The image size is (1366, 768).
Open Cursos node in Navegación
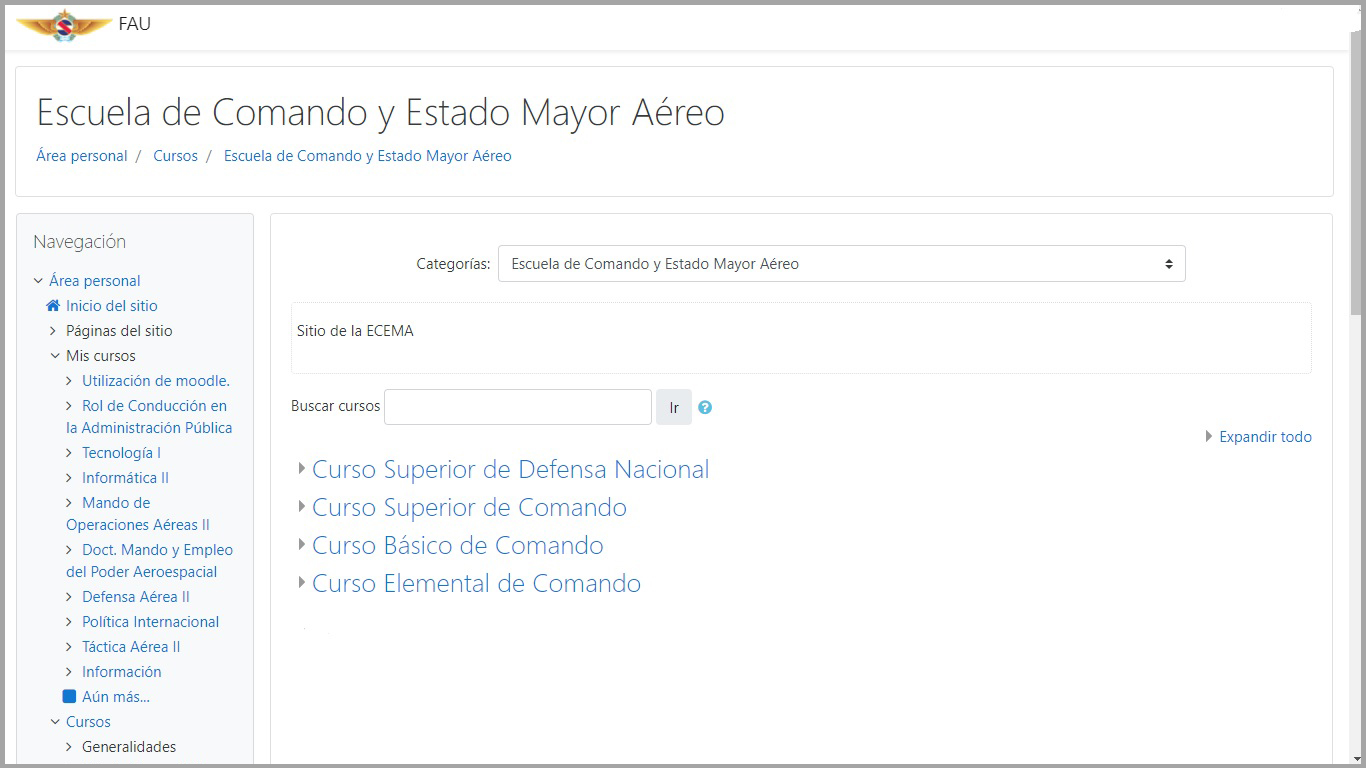[88, 722]
